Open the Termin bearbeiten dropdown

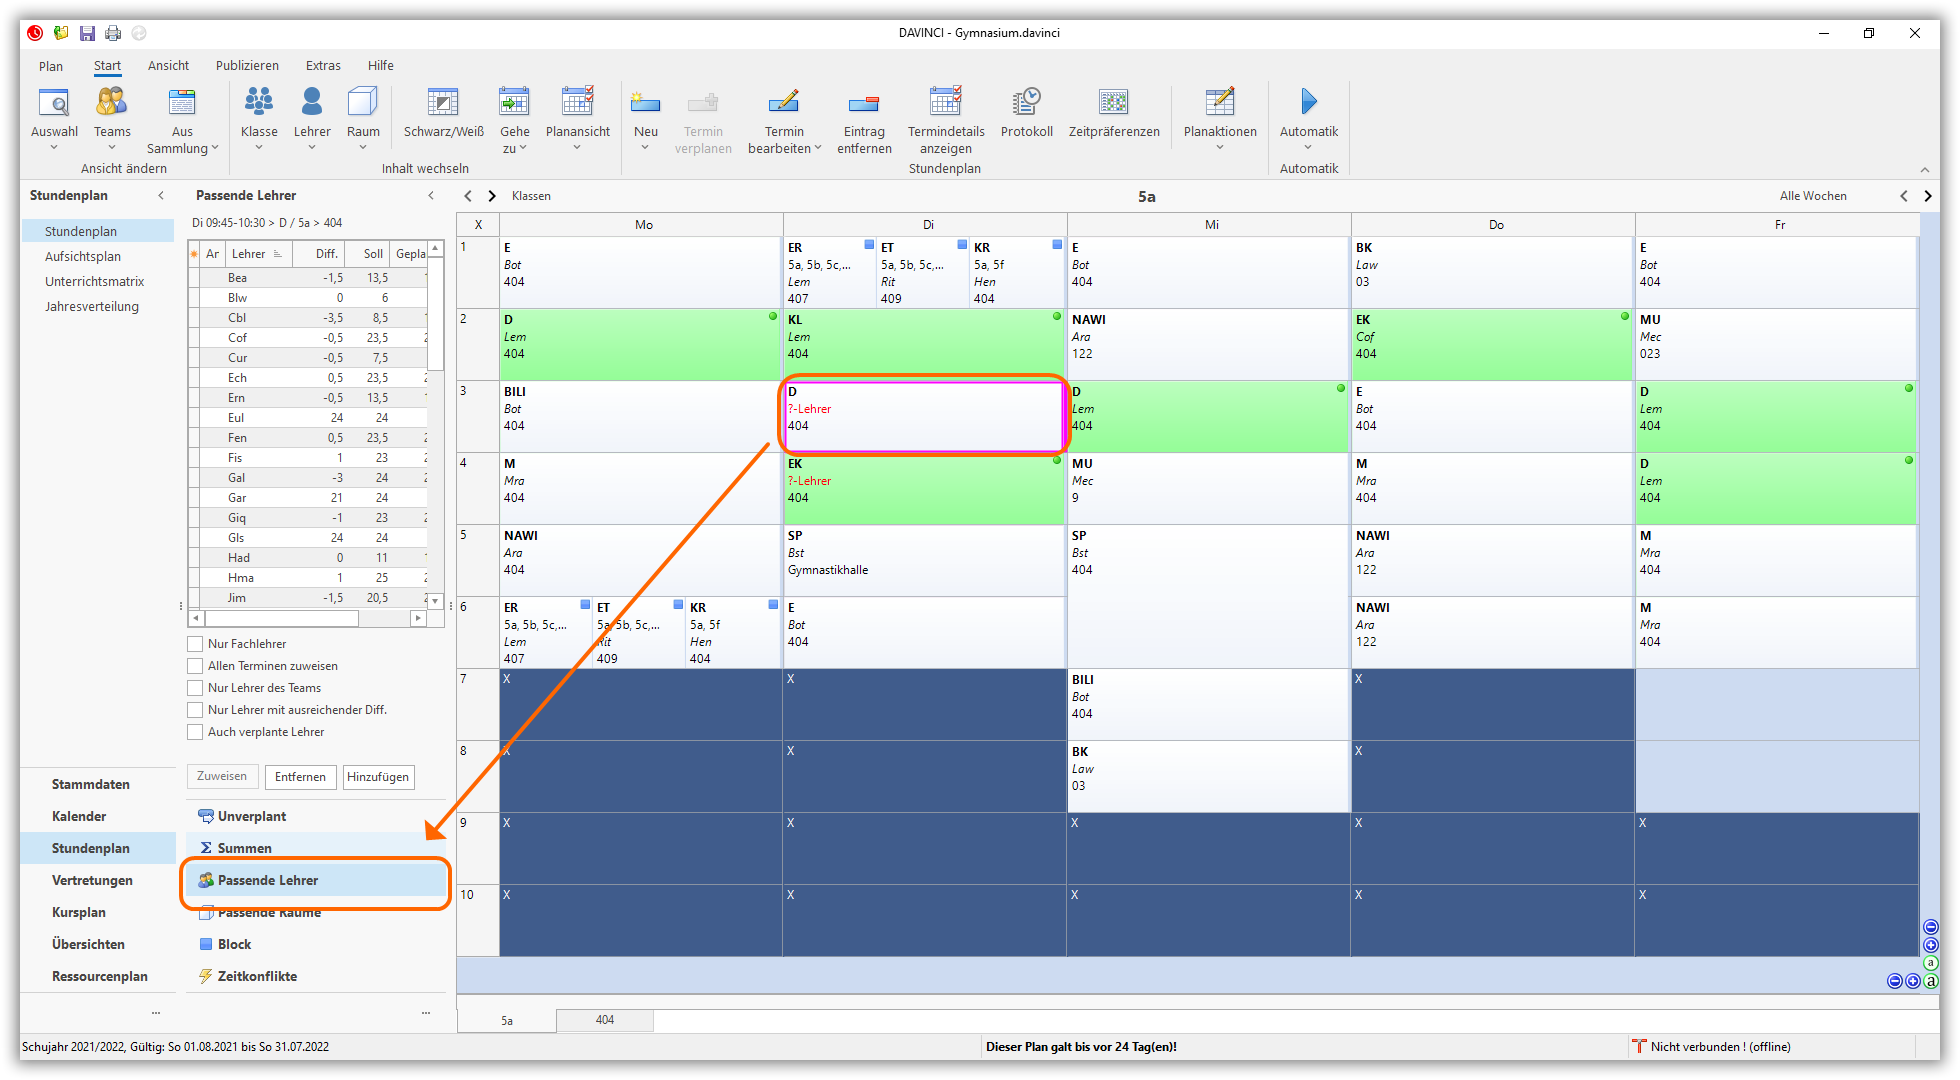pyautogui.click(x=818, y=148)
